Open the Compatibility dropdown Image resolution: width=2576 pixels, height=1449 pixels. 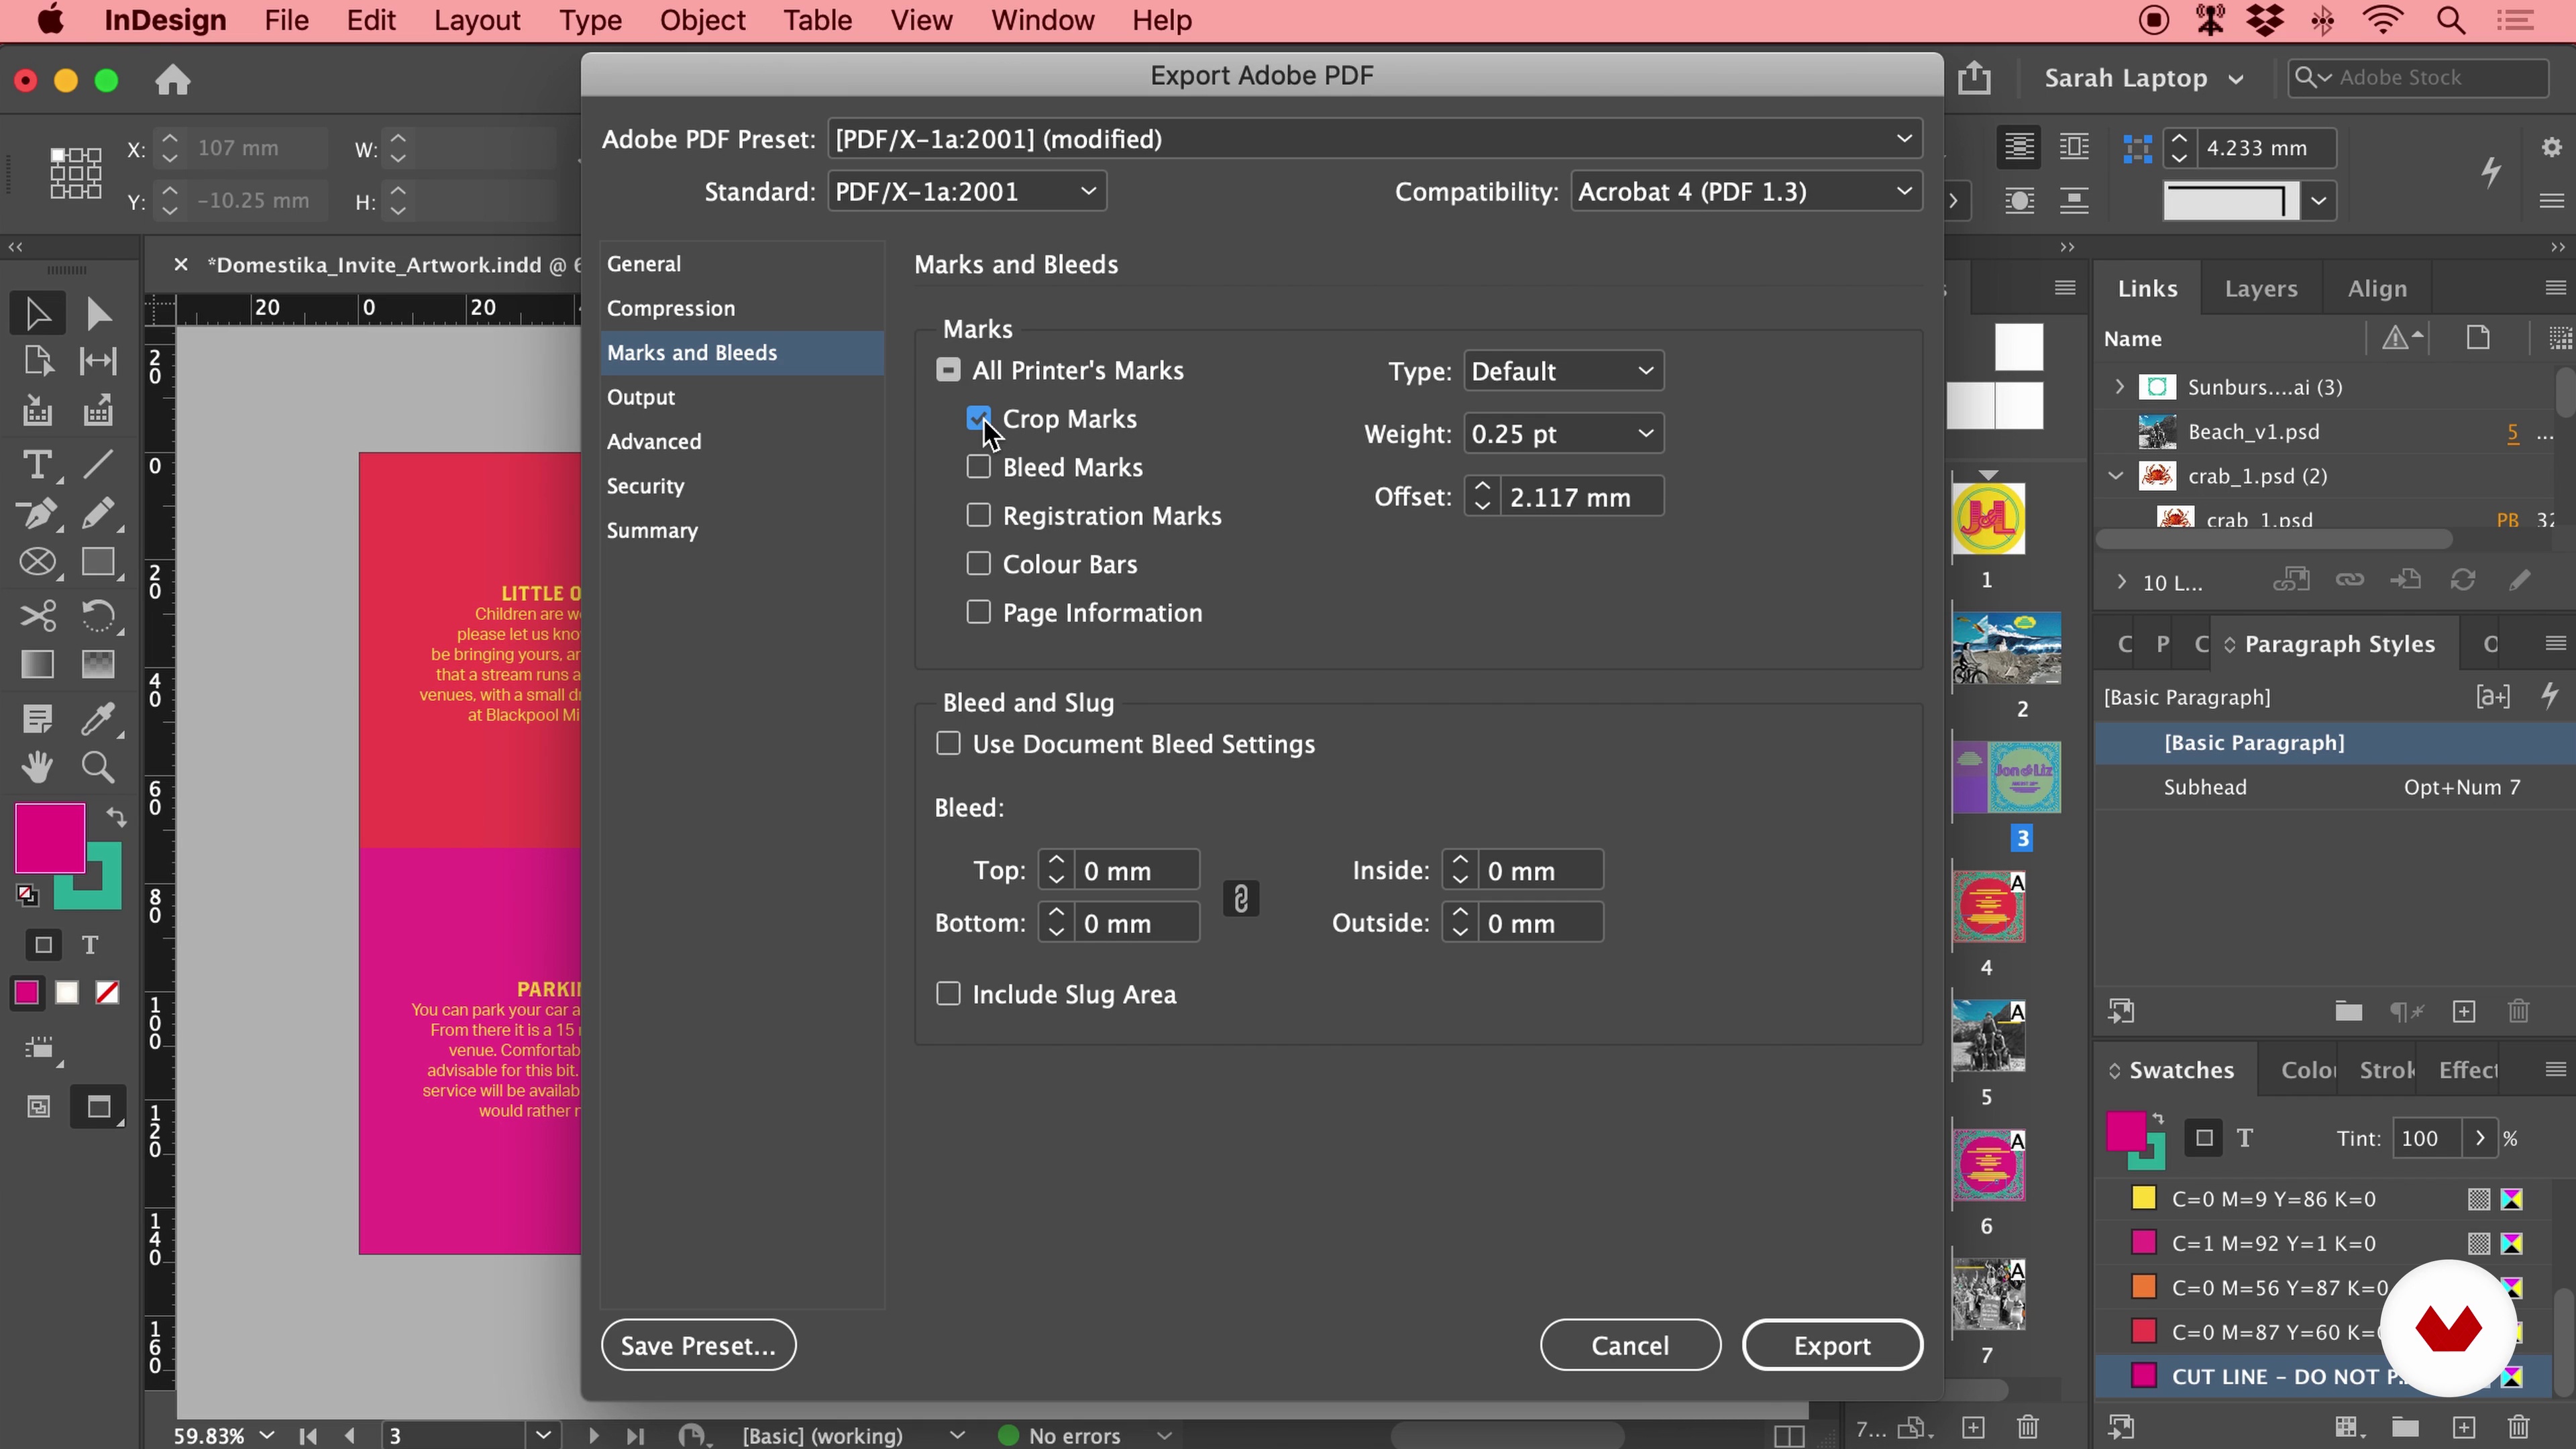click(1746, 191)
